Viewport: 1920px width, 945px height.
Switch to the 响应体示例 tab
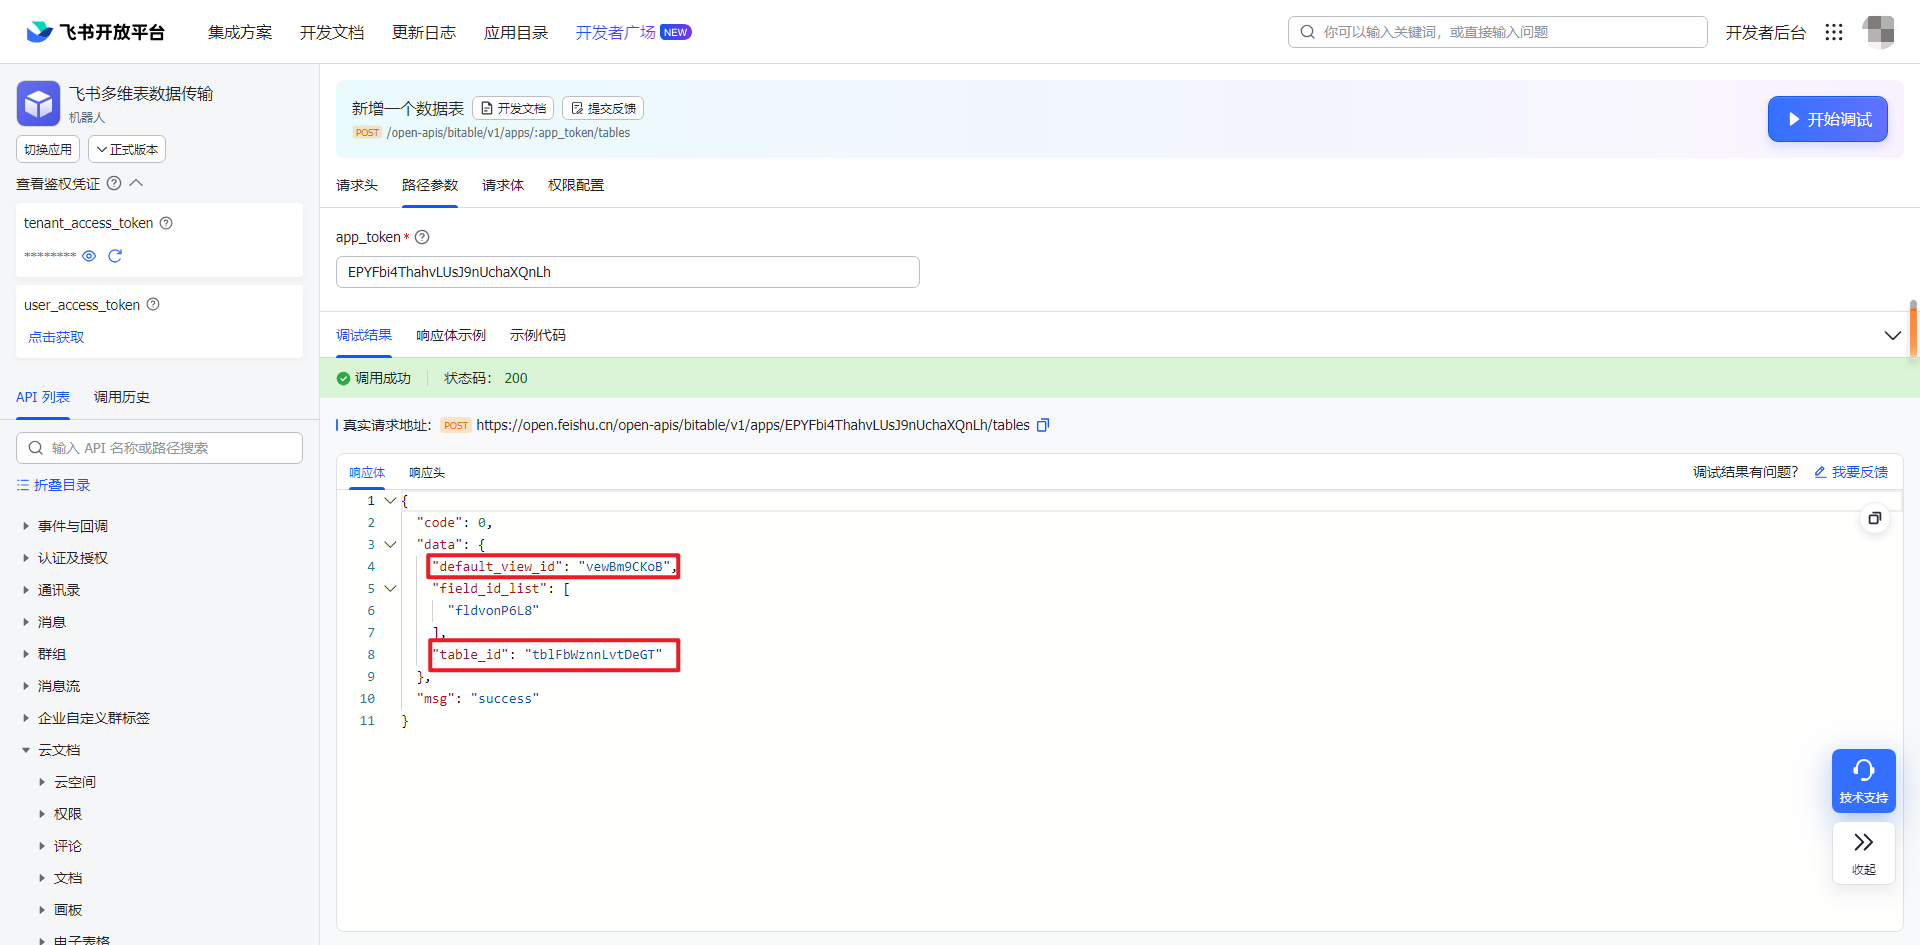click(x=451, y=335)
